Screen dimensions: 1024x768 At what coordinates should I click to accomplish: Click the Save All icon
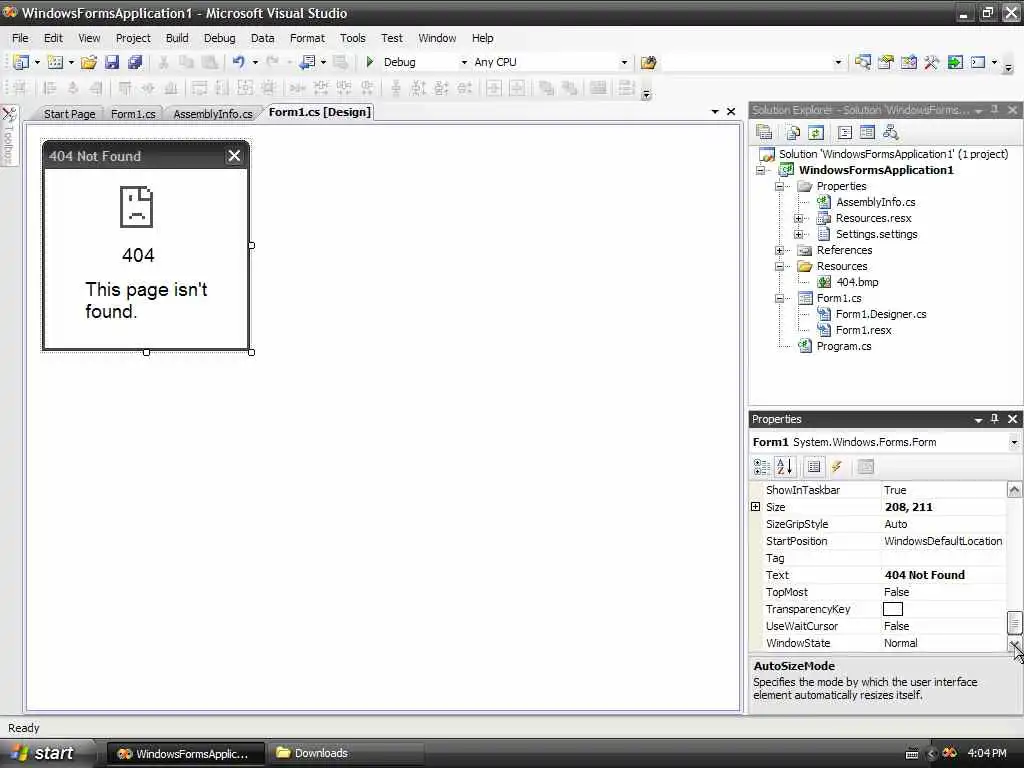tap(135, 62)
